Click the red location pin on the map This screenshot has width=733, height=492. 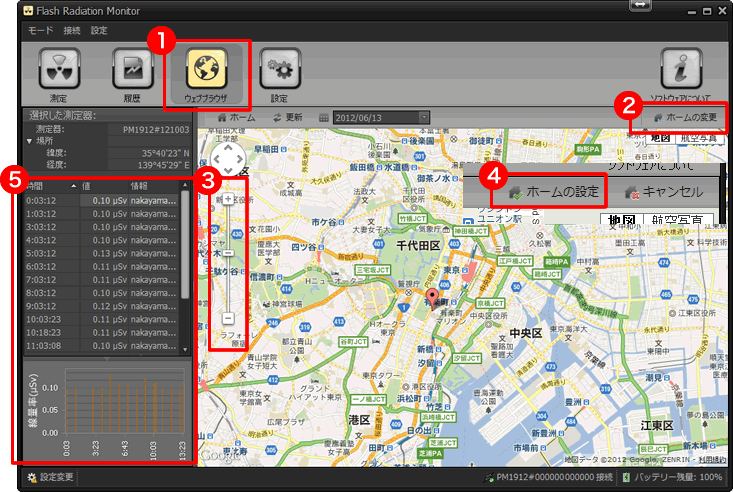point(432,297)
